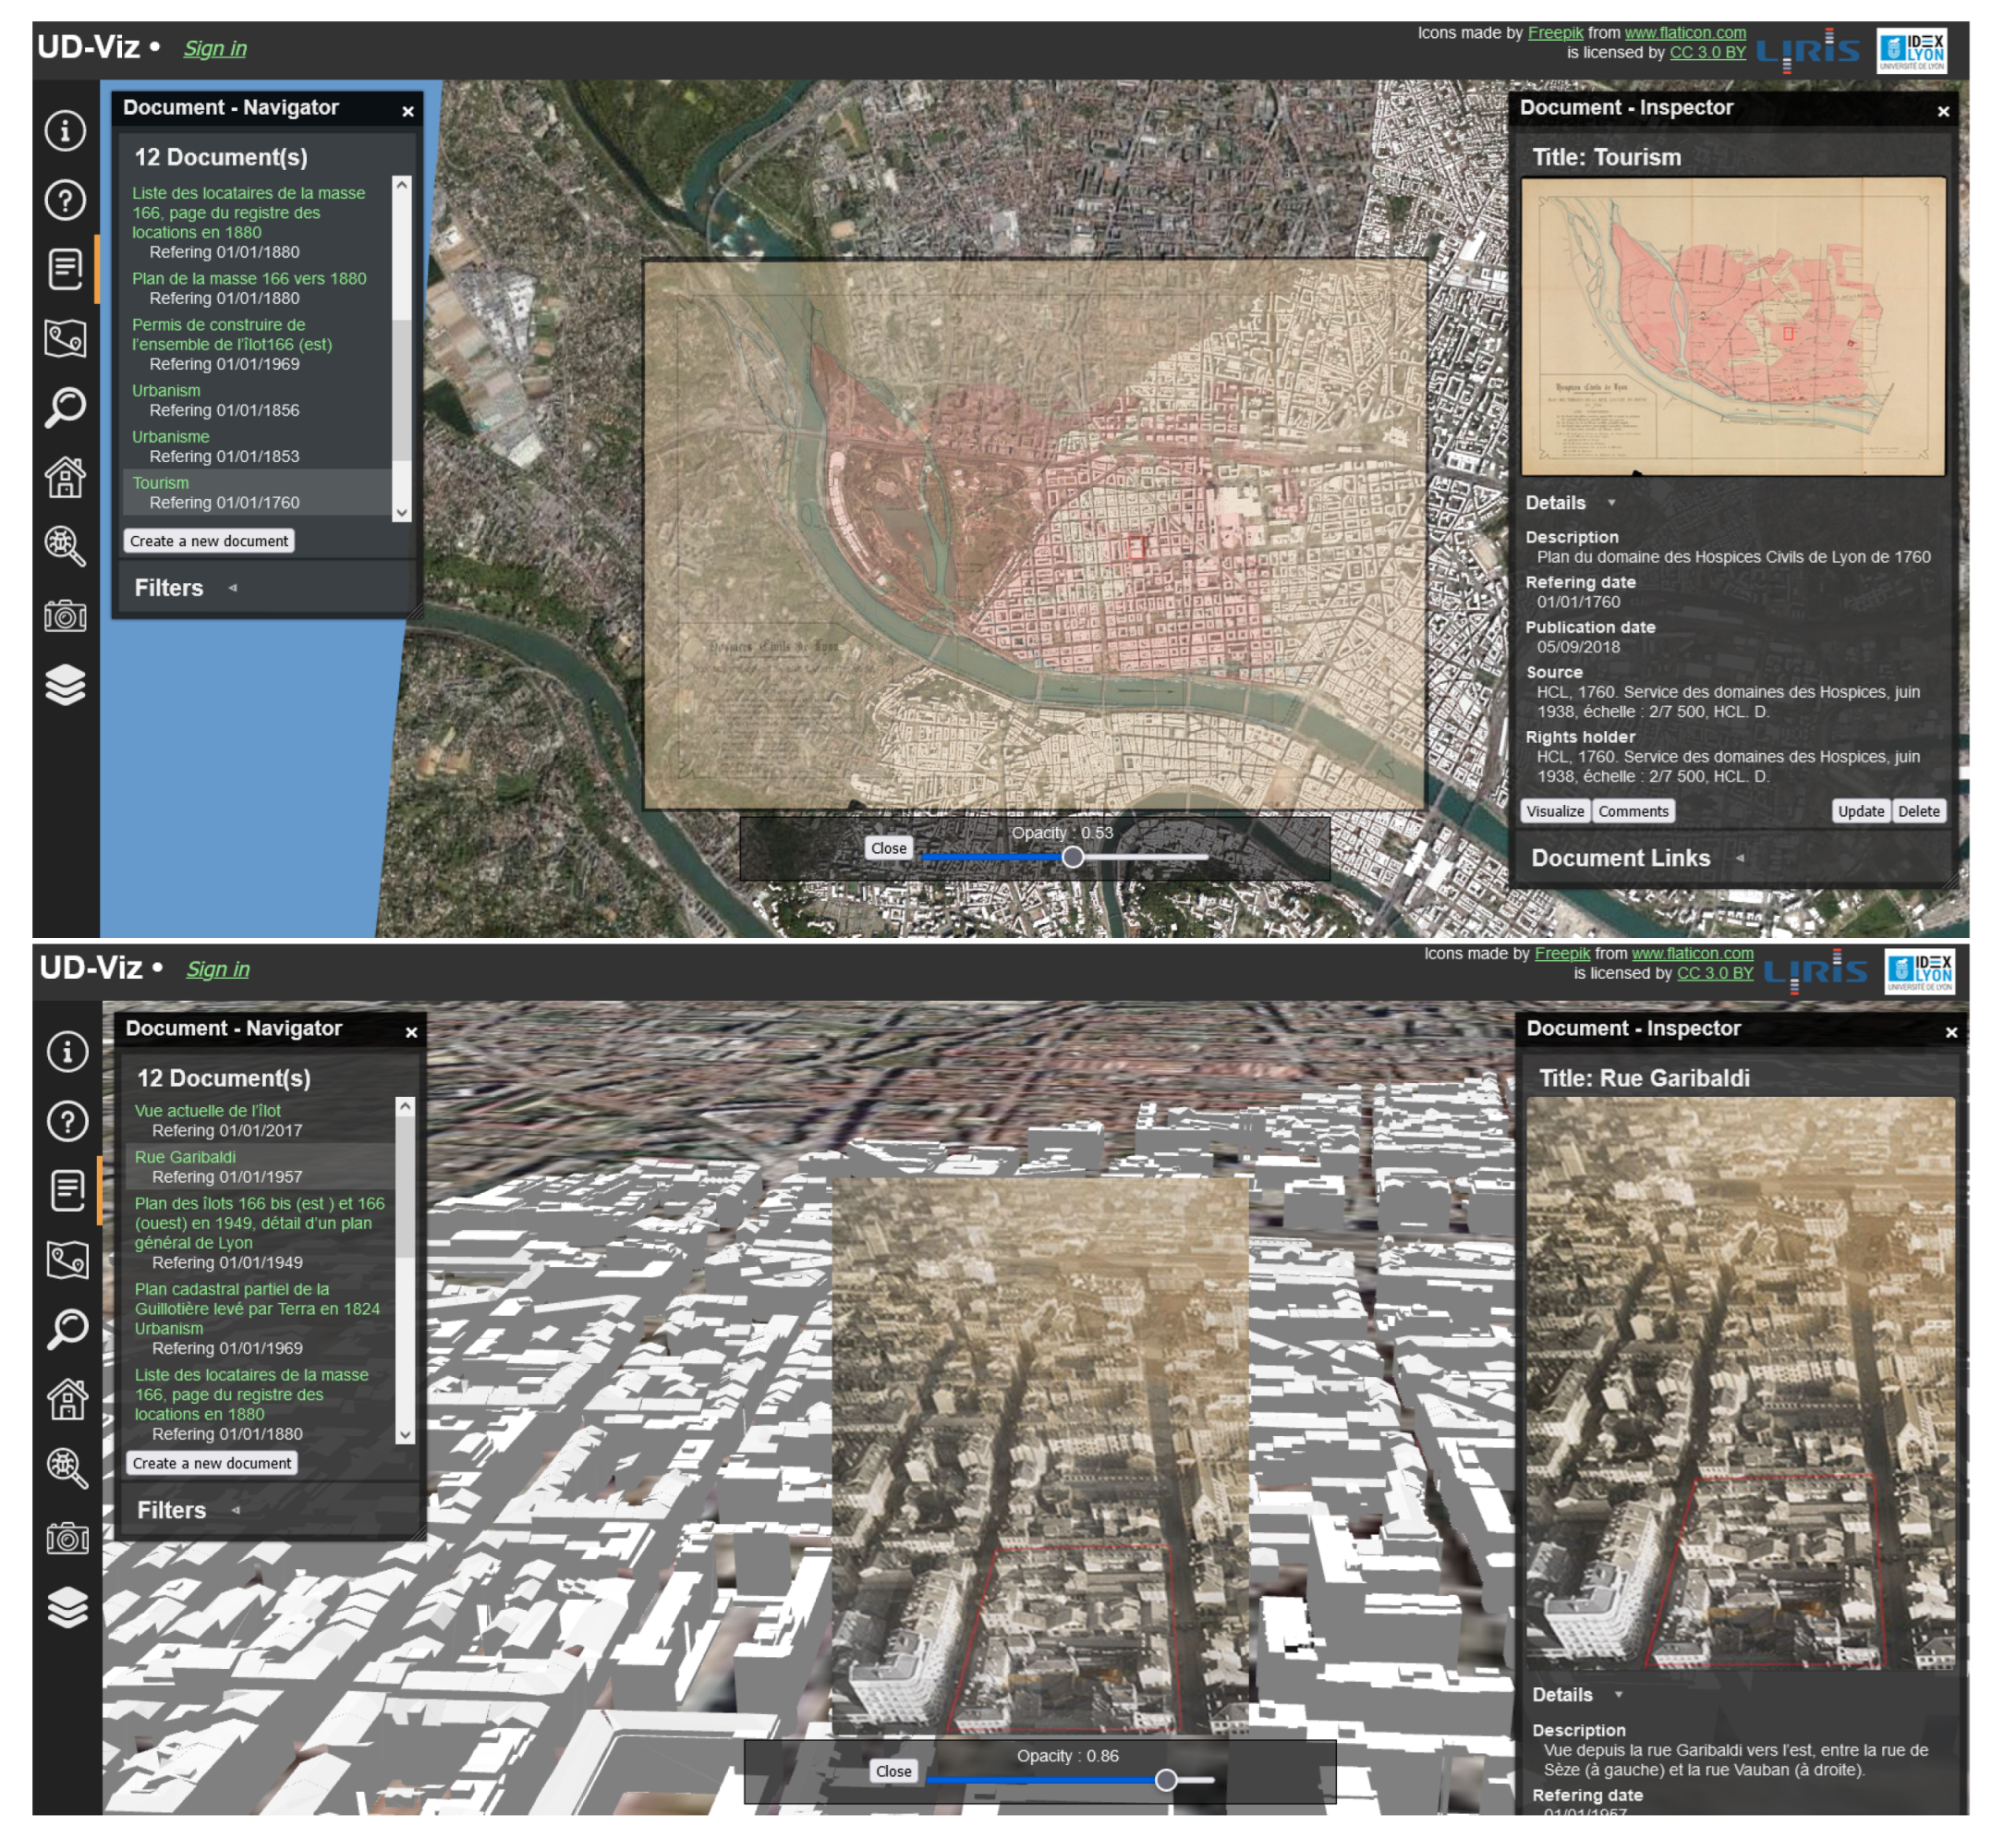
Task: Click the scroll-down arrow in top document list
Action: [x=402, y=514]
